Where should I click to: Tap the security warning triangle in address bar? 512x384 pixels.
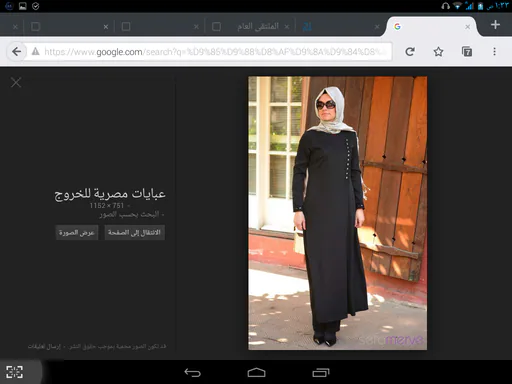coord(35,51)
